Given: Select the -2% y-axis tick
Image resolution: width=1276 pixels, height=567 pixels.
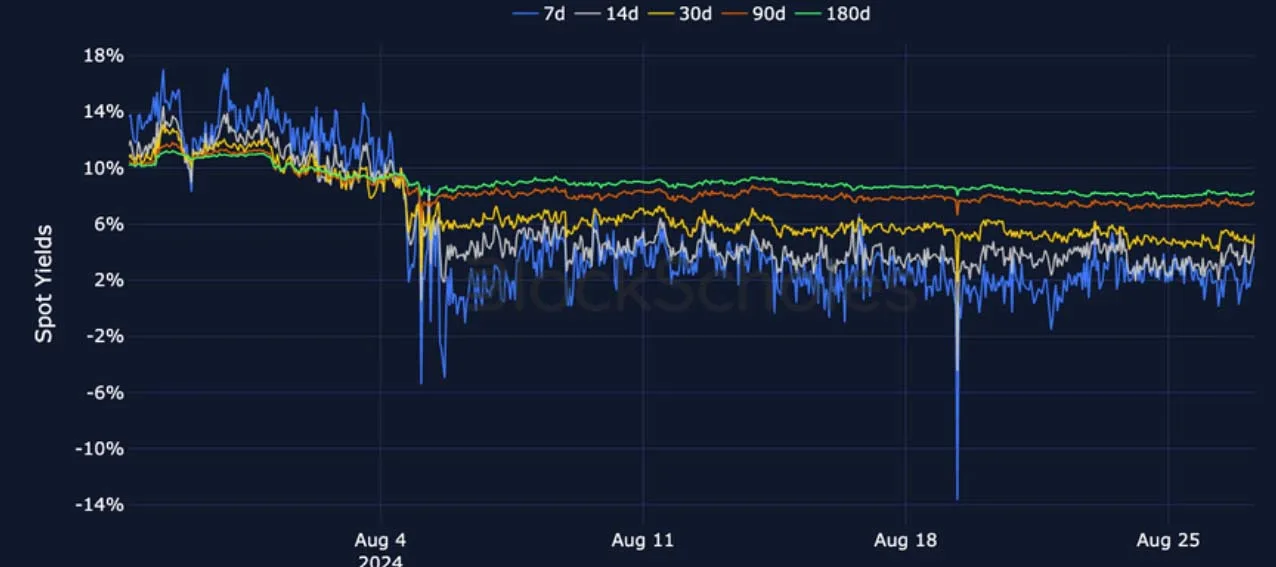Looking at the screenshot, I should point(106,336).
